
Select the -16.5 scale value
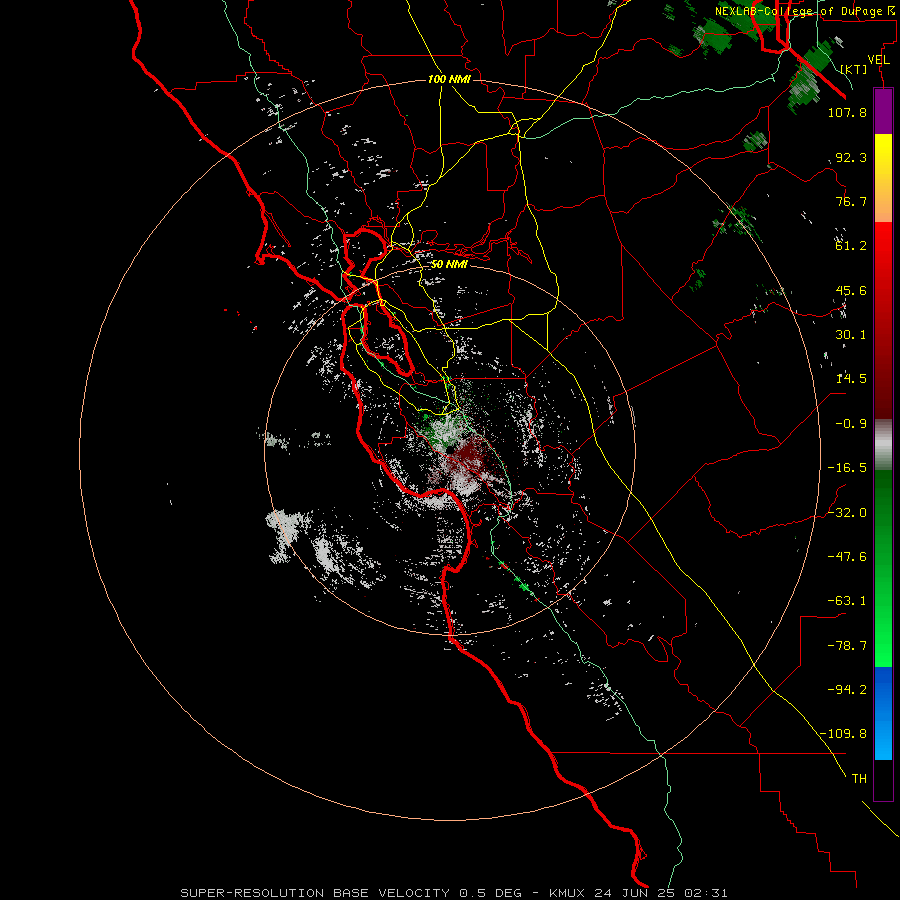[847, 468]
